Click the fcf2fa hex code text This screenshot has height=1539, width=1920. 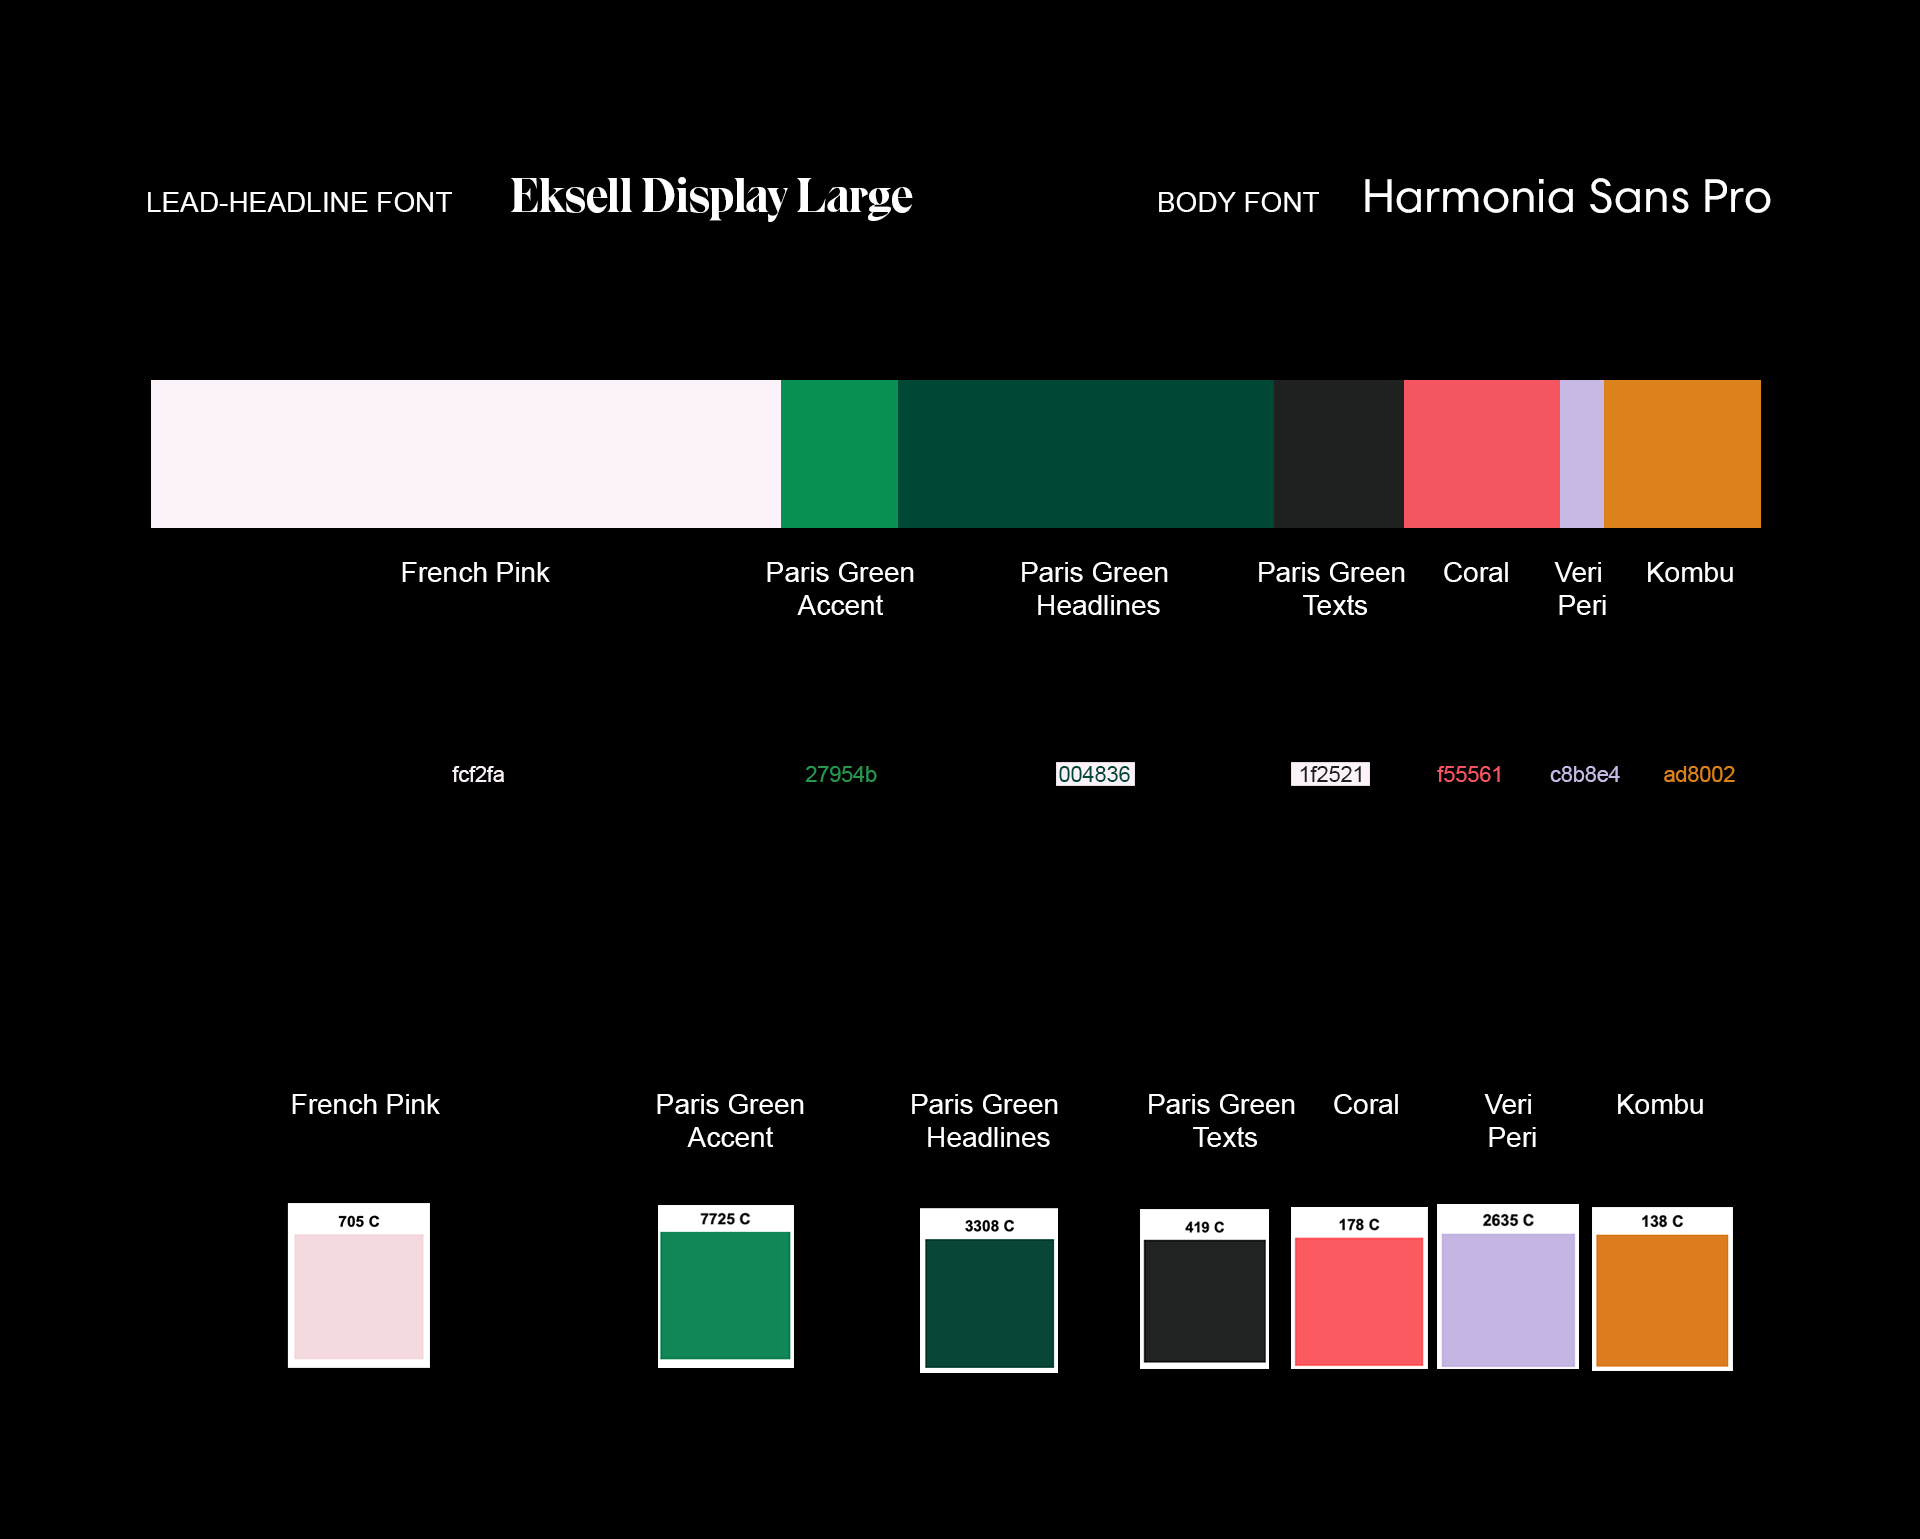[x=478, y=774]
